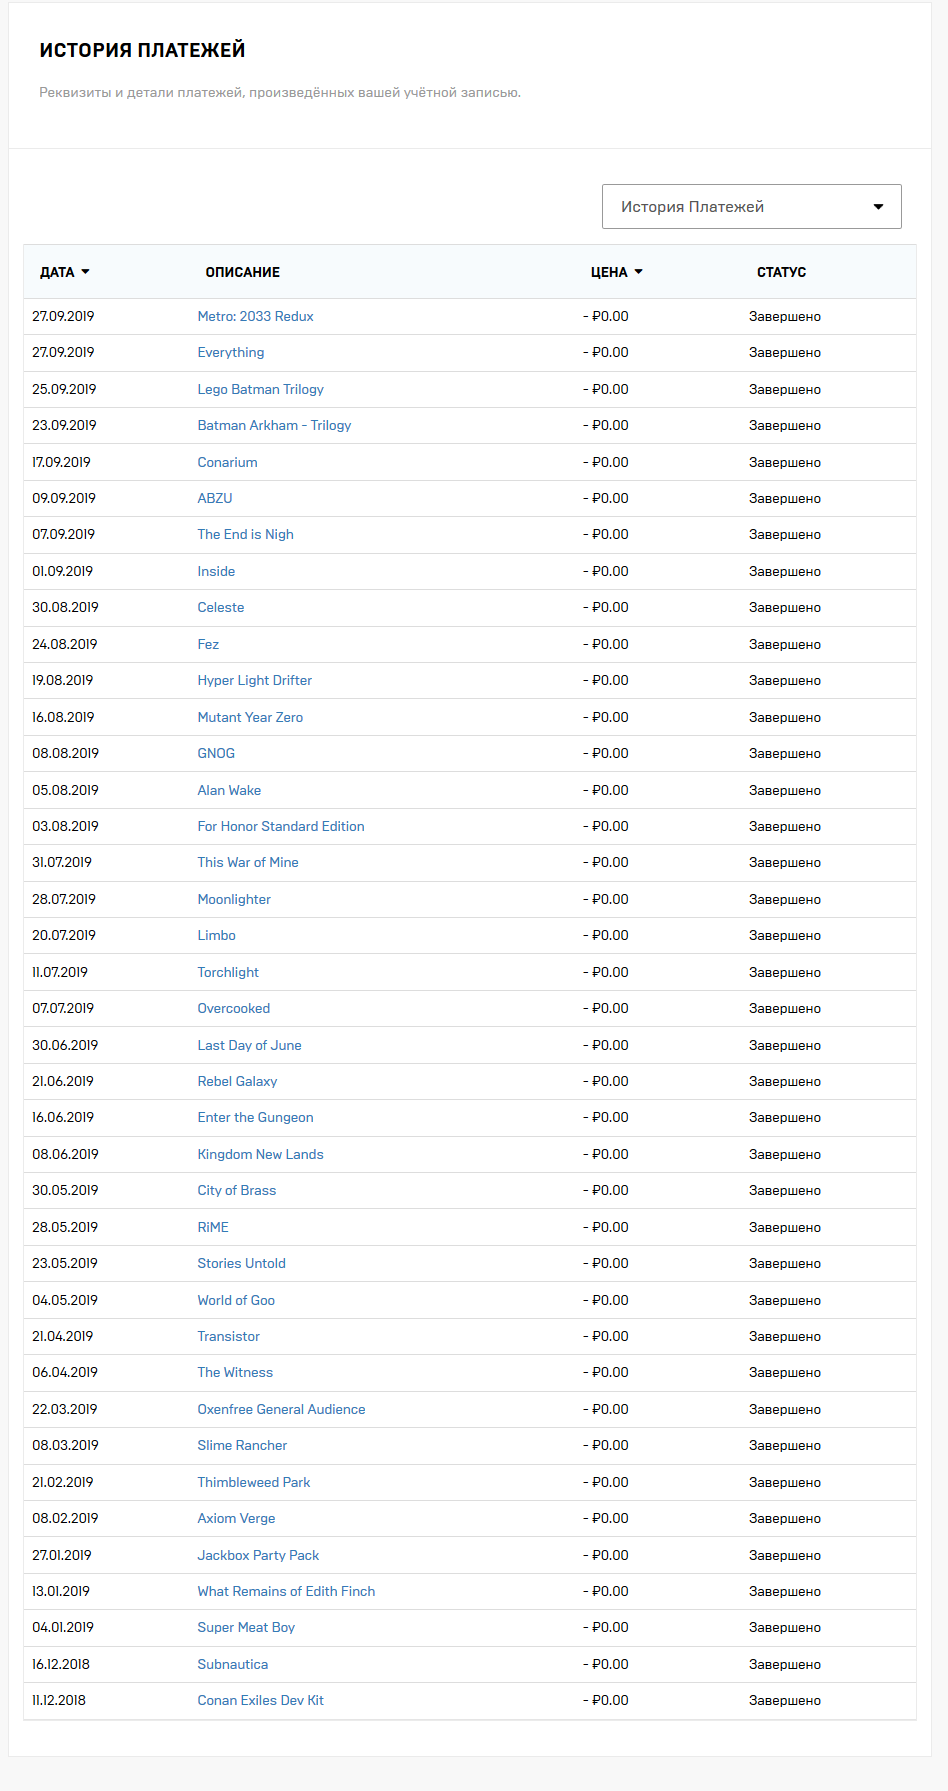Open For Honor Standard Edition link
Image resolution: width=948 pixels, height=1791 pixels.
click(280, 826)
